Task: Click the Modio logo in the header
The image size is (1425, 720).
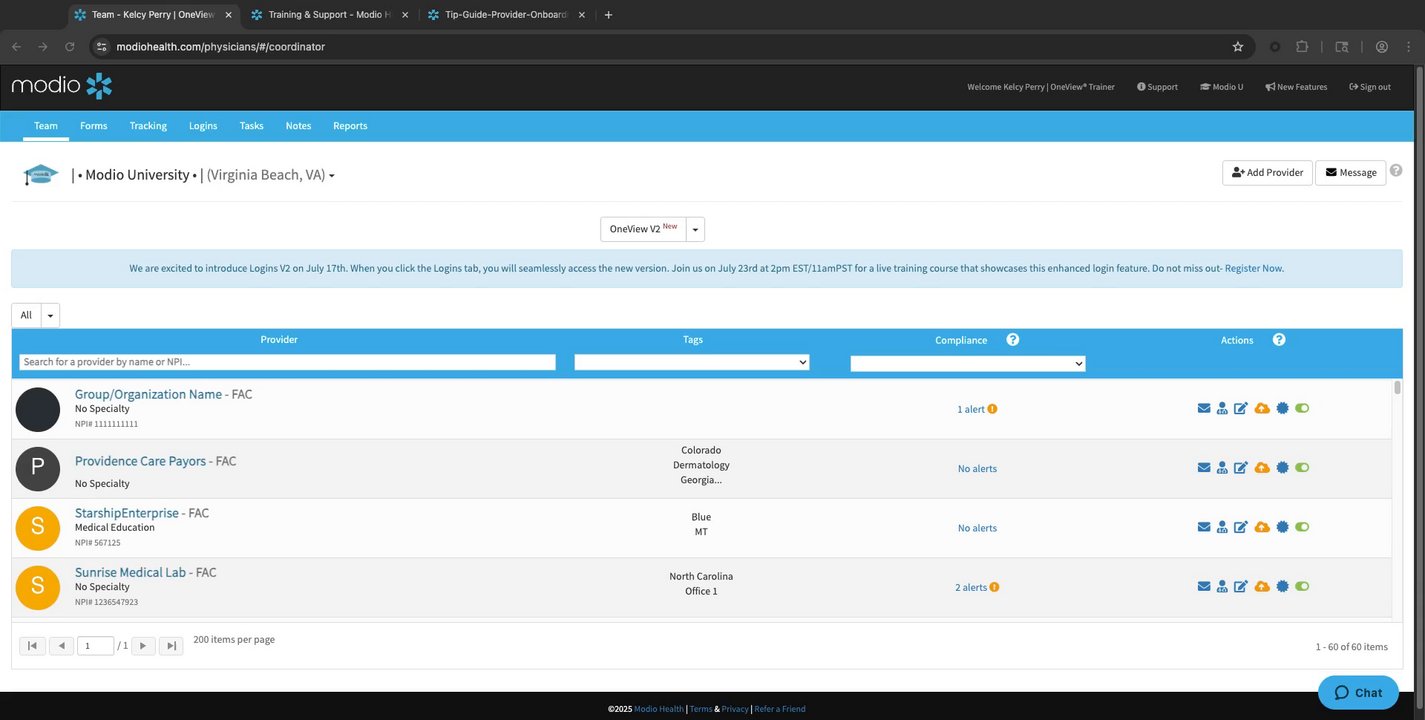Action: point(62,86)
